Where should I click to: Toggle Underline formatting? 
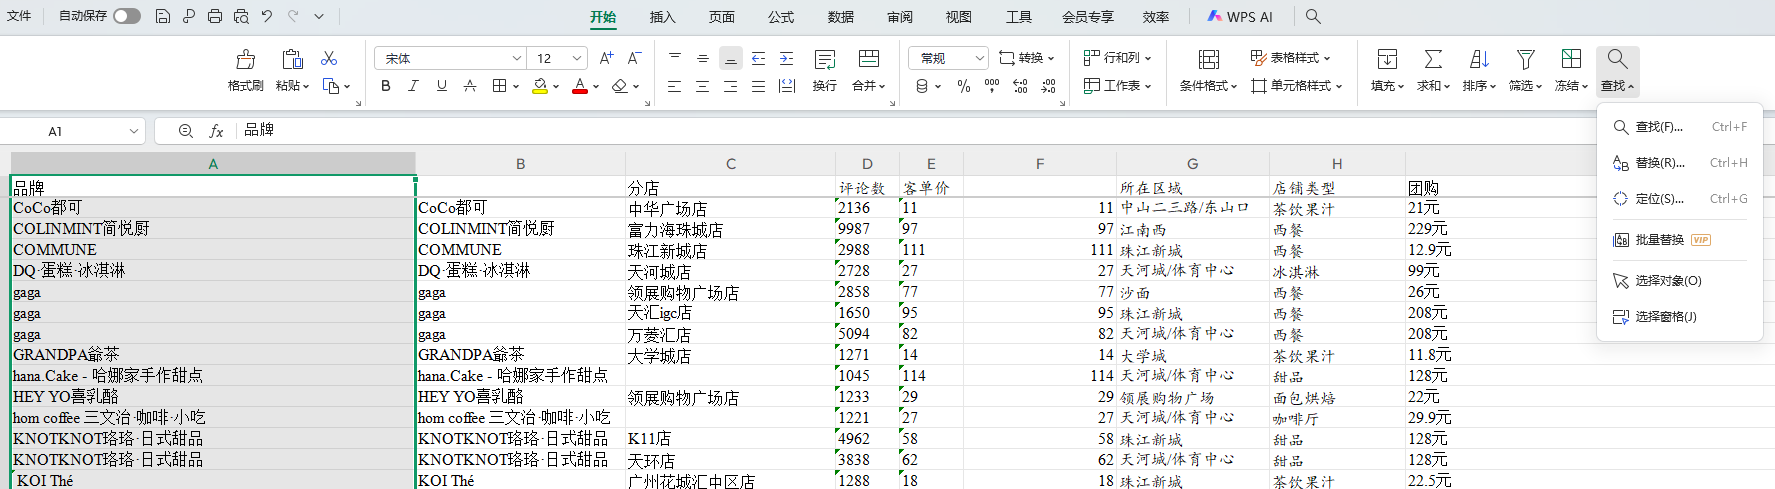pyautogui.click(x=441, y=86)
